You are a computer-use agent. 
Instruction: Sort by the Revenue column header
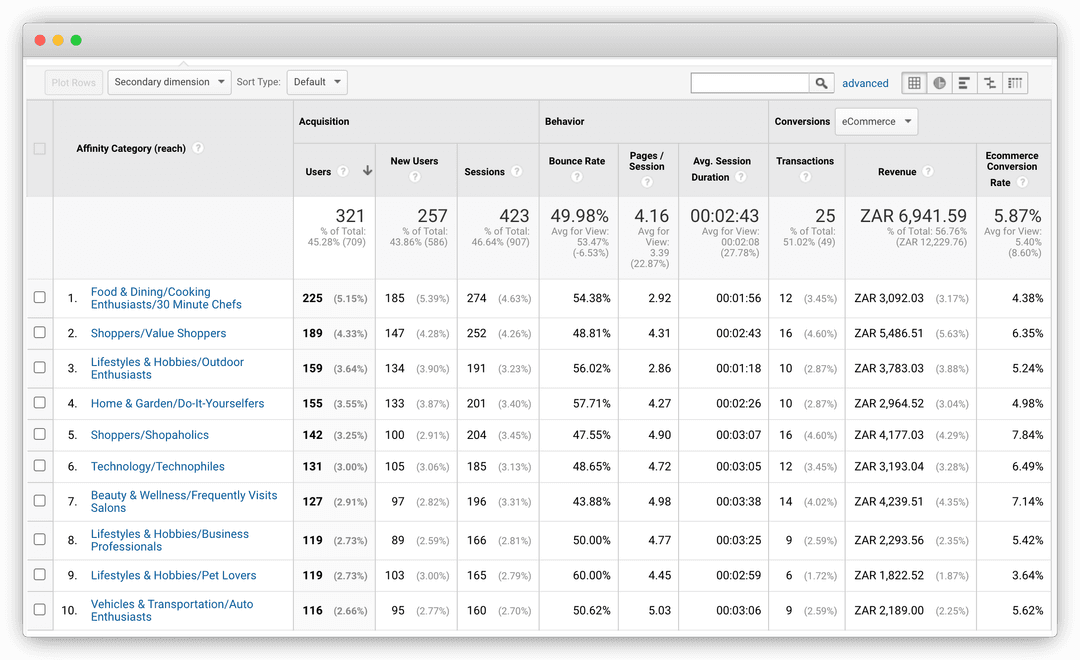897,172
